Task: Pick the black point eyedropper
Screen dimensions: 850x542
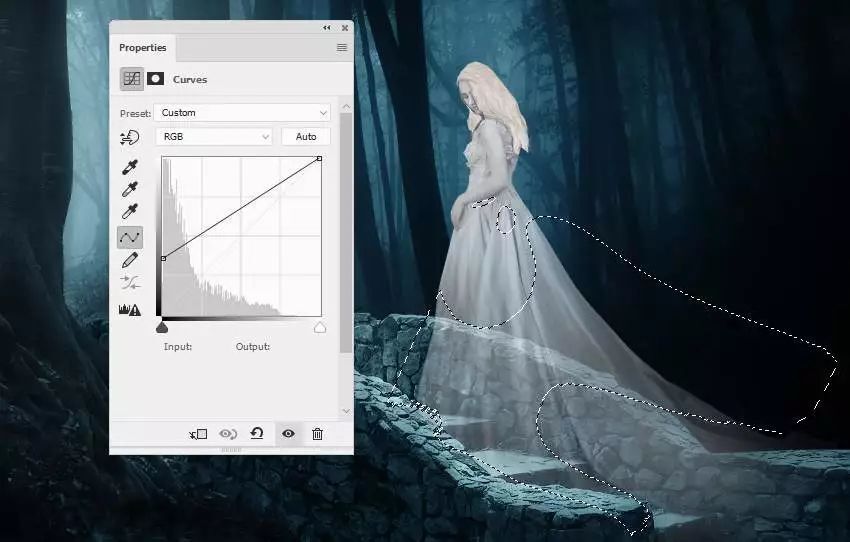Action: [x=130, y=167]
